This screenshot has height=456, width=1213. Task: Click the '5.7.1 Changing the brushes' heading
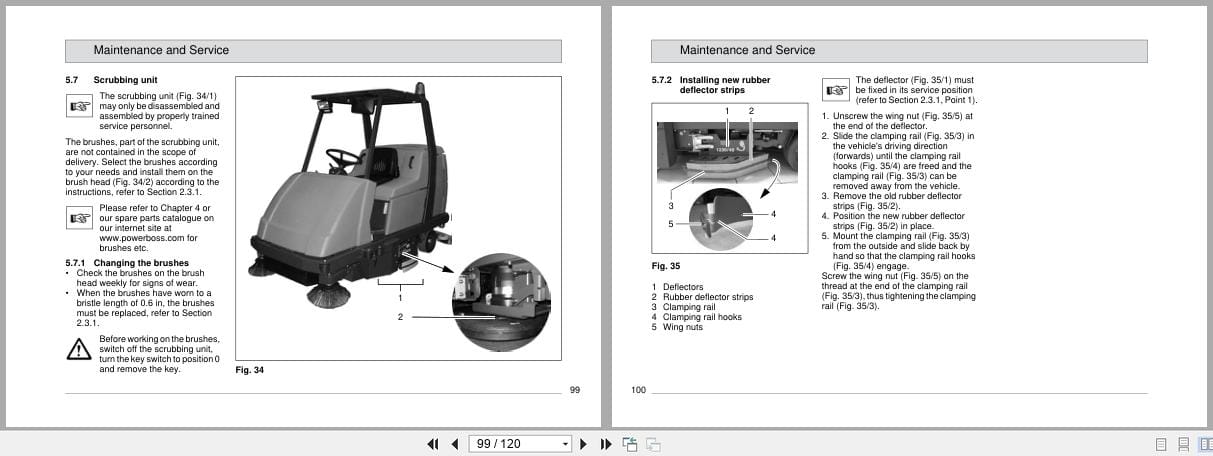(126, 263)
